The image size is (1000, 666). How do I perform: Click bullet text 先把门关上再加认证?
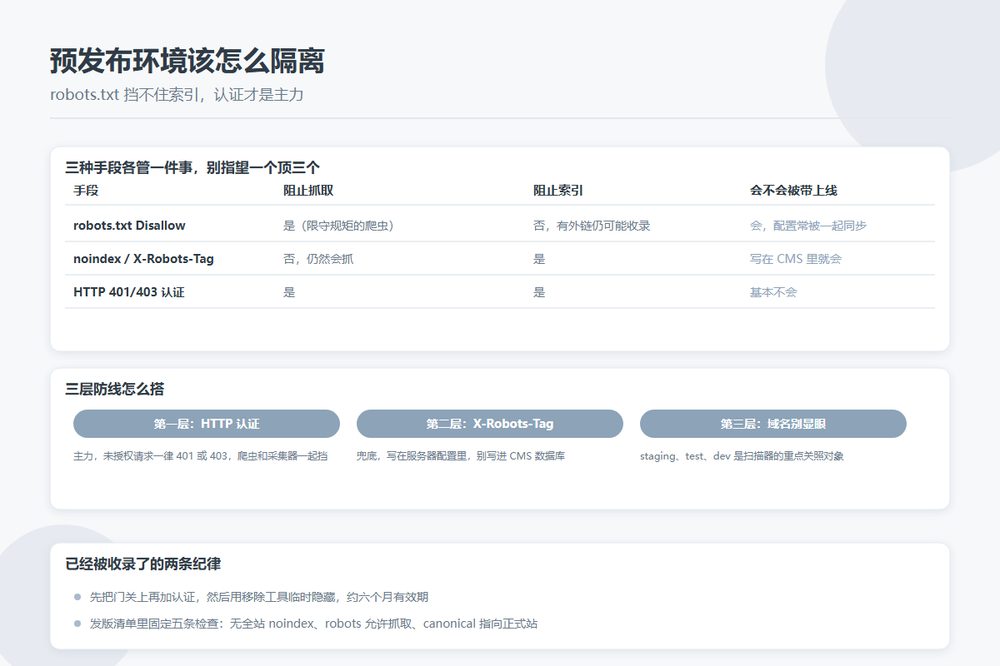pos(259,597)
